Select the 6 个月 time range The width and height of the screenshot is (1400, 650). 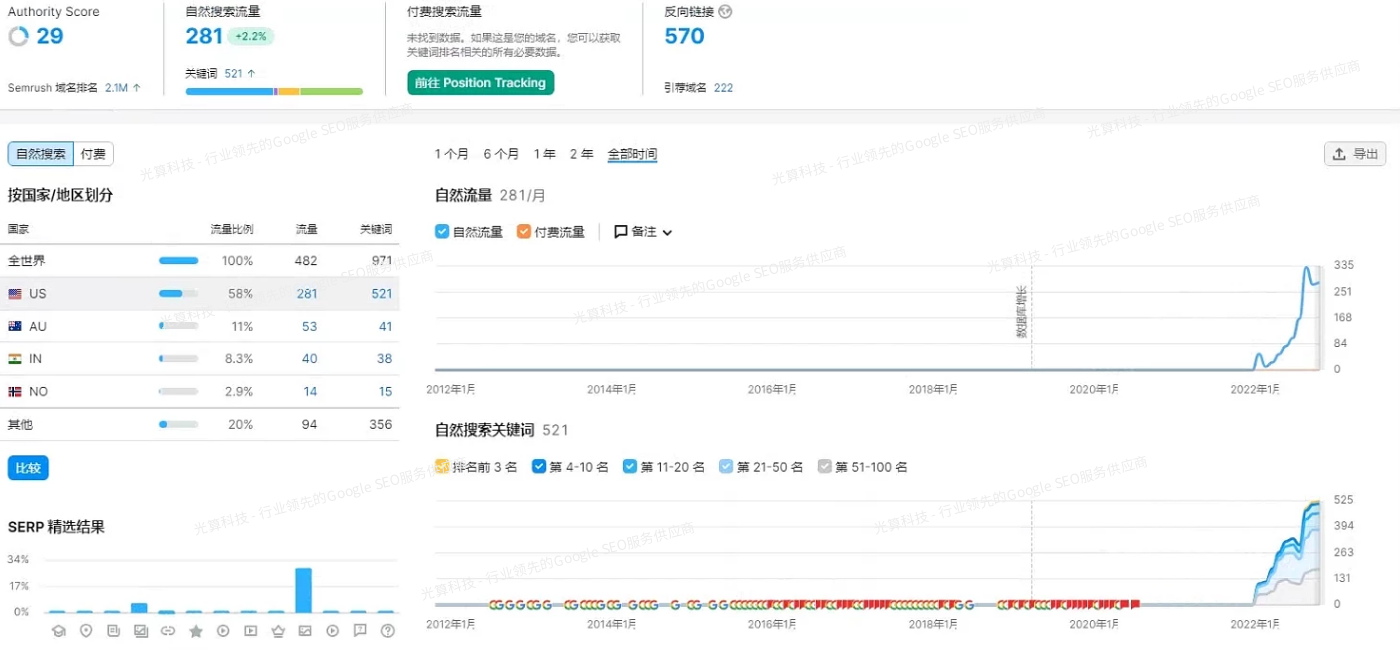coord(501,154)
